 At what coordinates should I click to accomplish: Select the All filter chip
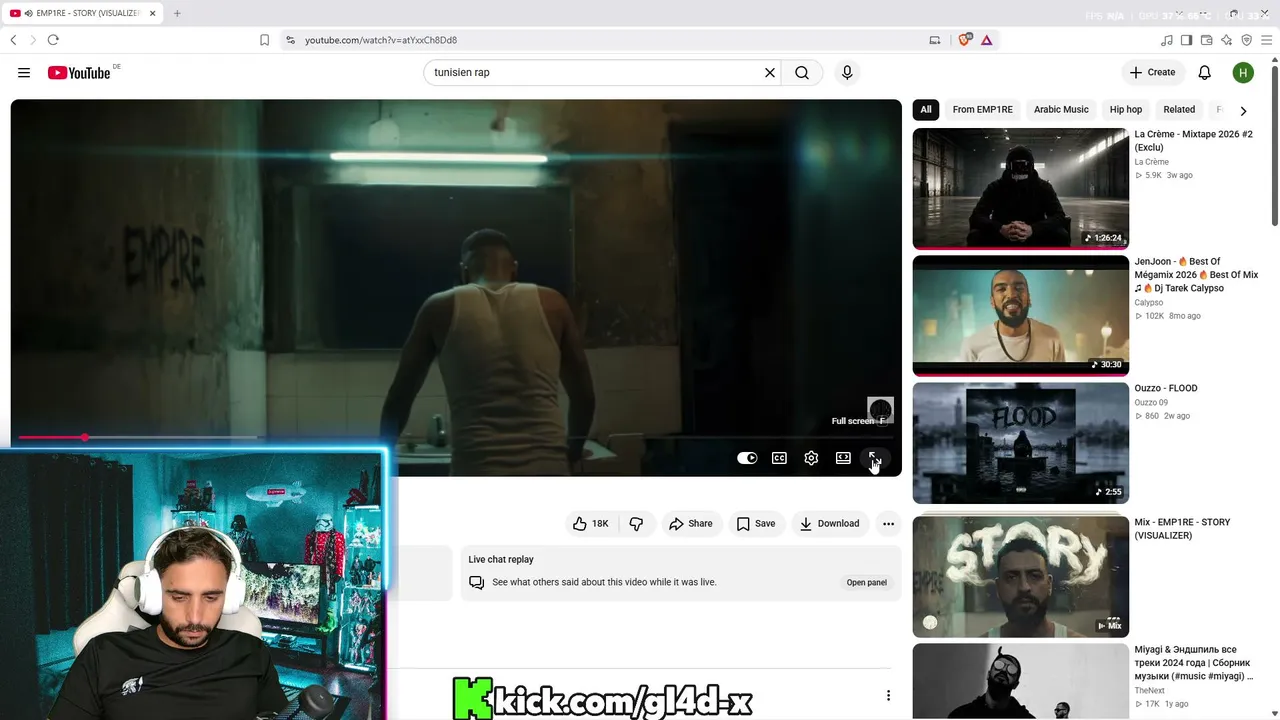[926, 110]
